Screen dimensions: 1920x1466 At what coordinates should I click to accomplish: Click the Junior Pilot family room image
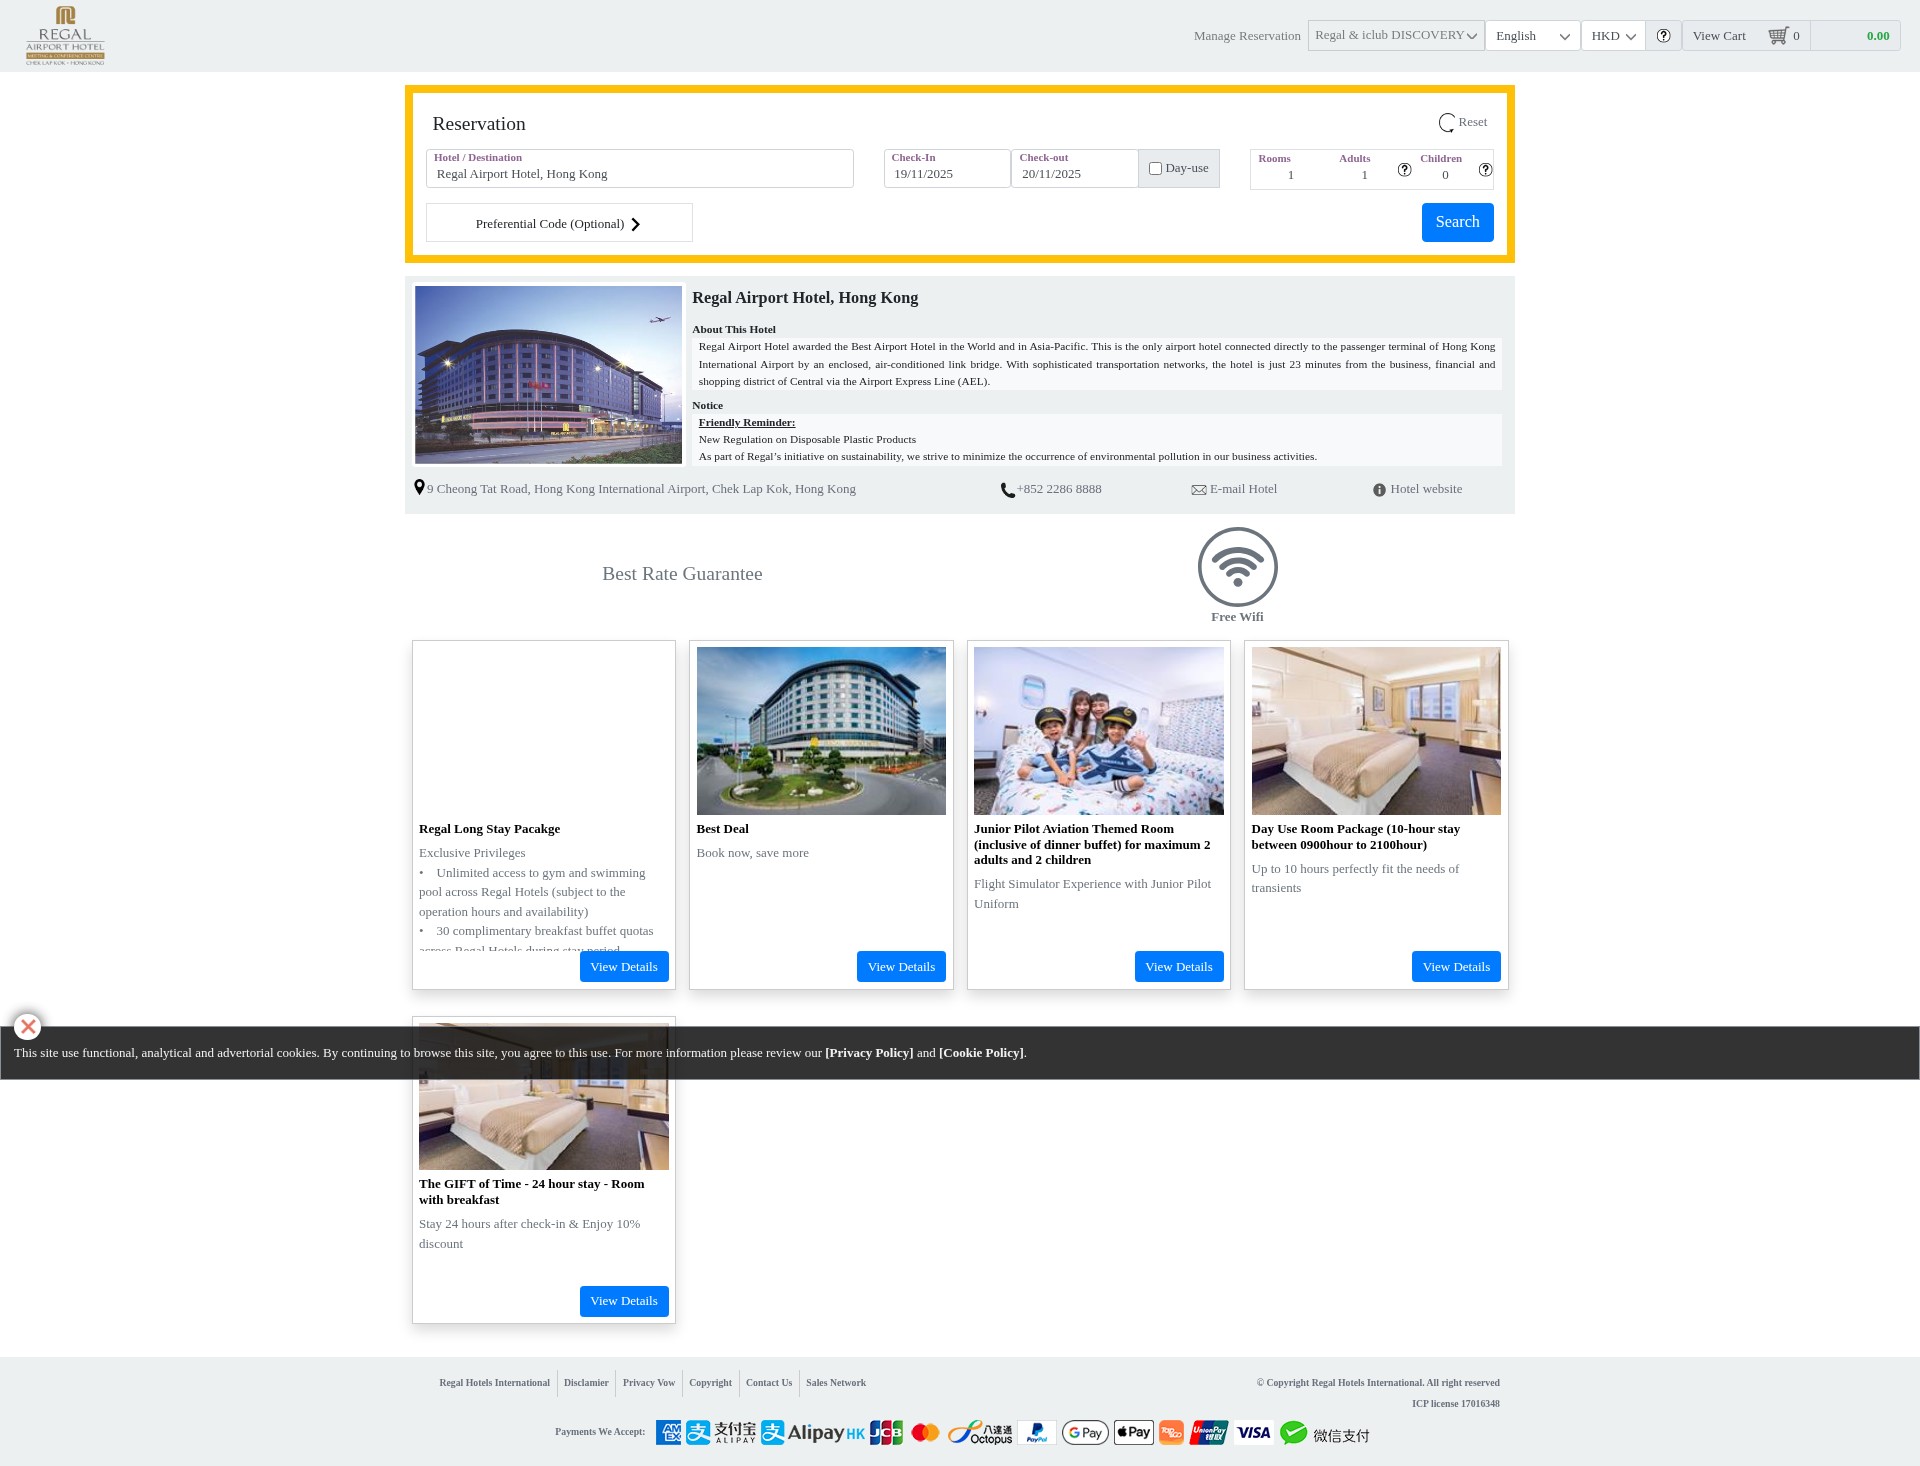click(1099, 731)
